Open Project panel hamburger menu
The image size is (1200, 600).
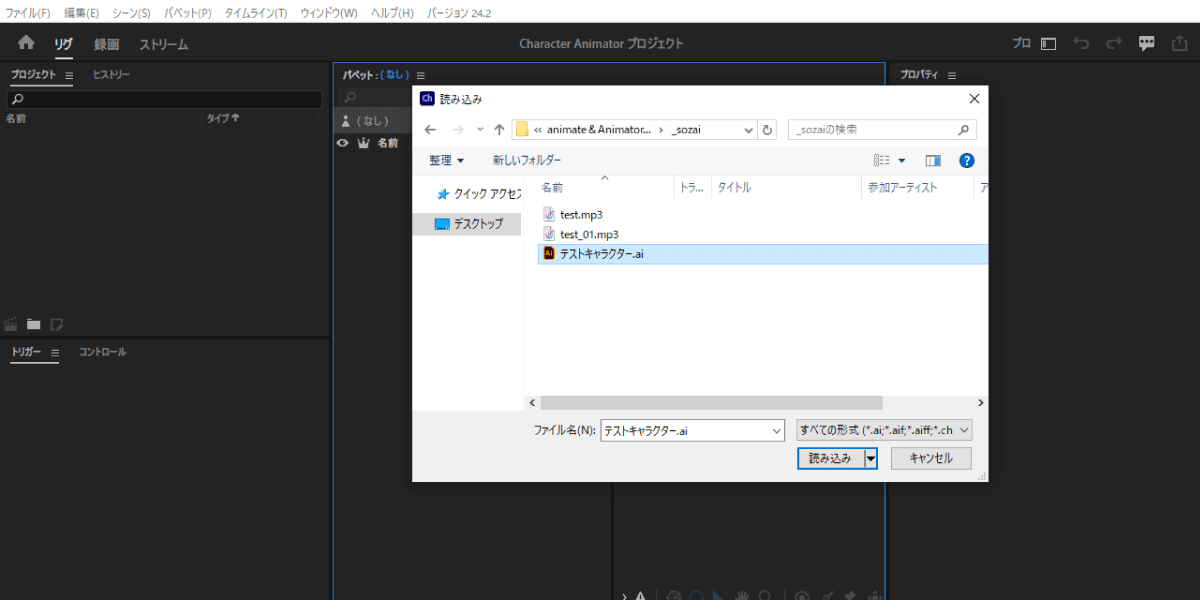[69, 75]
